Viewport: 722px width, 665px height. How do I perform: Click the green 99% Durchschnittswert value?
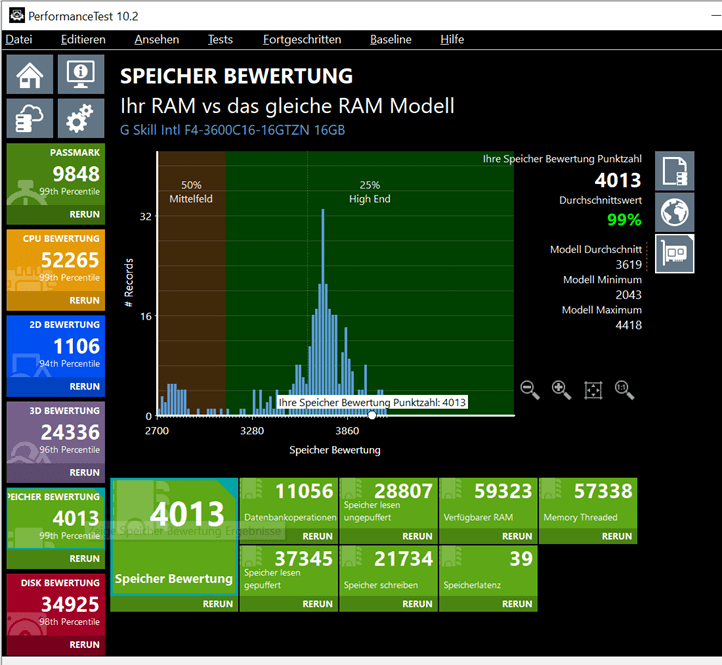click(x=624, y=220)
